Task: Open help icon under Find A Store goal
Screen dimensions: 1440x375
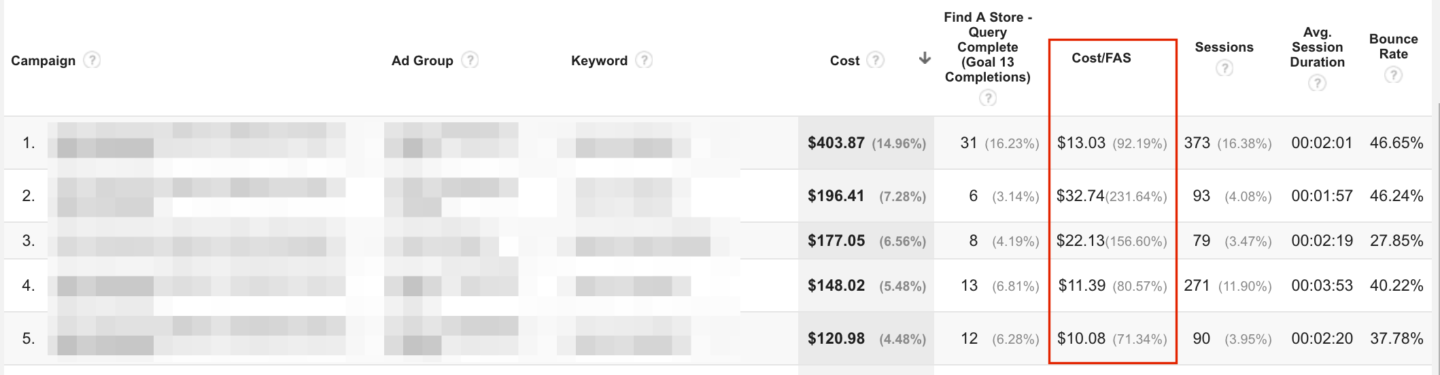Action: (x=988, y=98)
